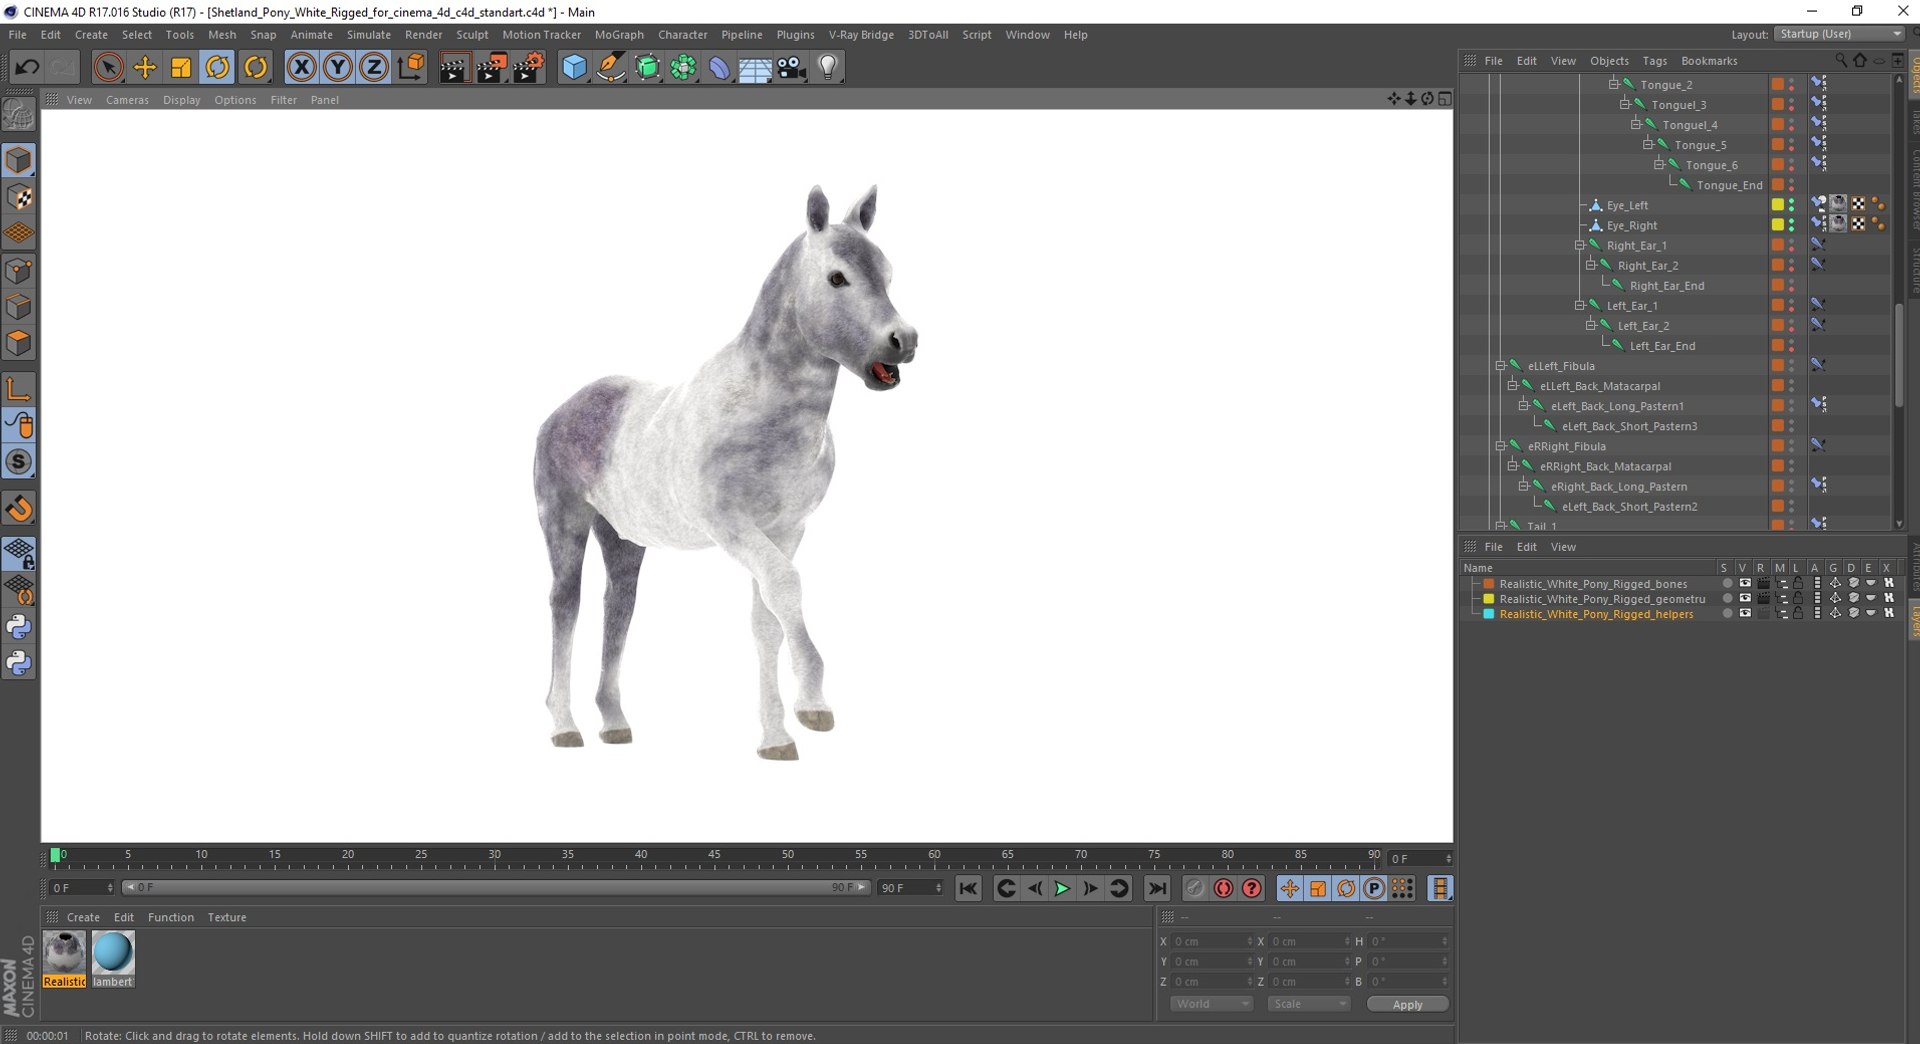Toggle Parameter keyframe recording
Screen dimensions: 1920x1044
pyautogui.click(x=1374, y=888)
